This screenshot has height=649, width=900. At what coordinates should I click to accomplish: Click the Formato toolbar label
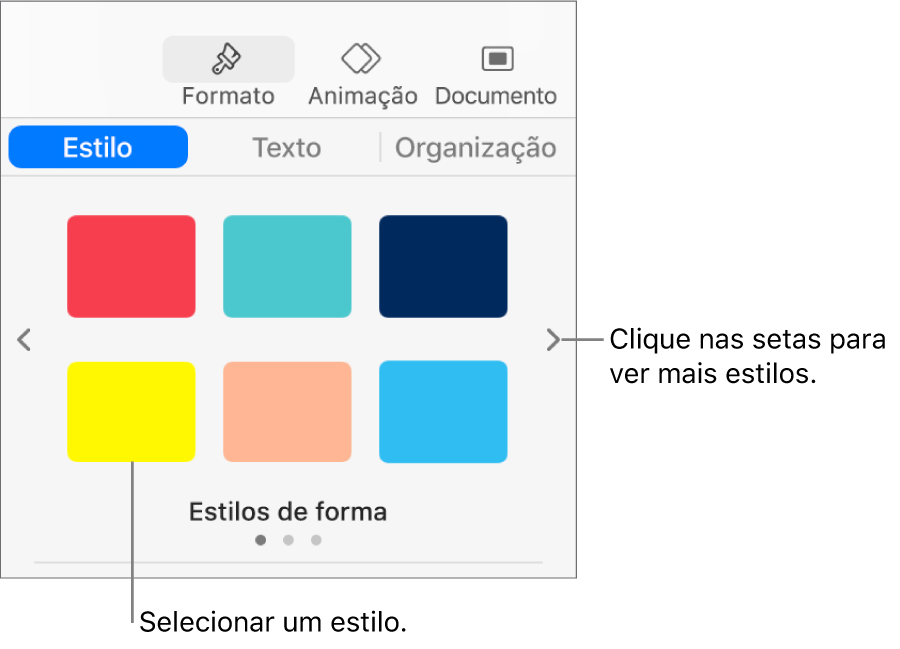point(228,96)
